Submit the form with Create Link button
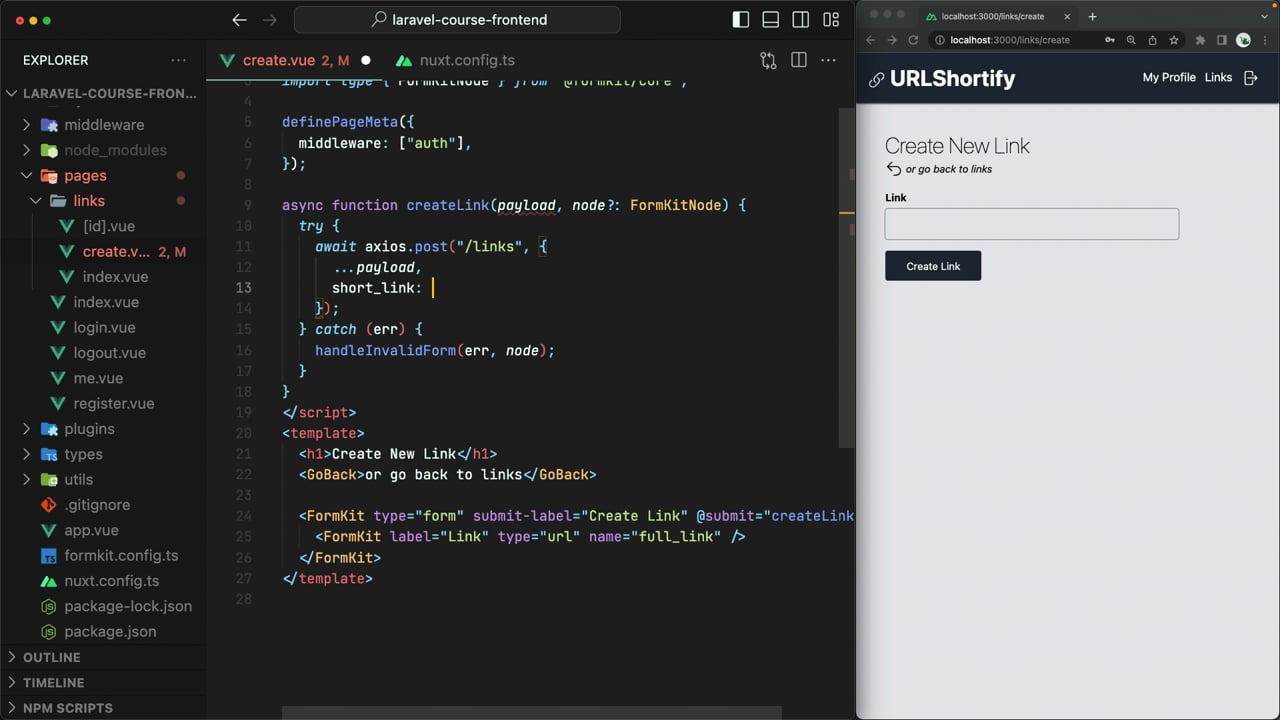This screenshot has width=1280, height=720. click(933, 266)
